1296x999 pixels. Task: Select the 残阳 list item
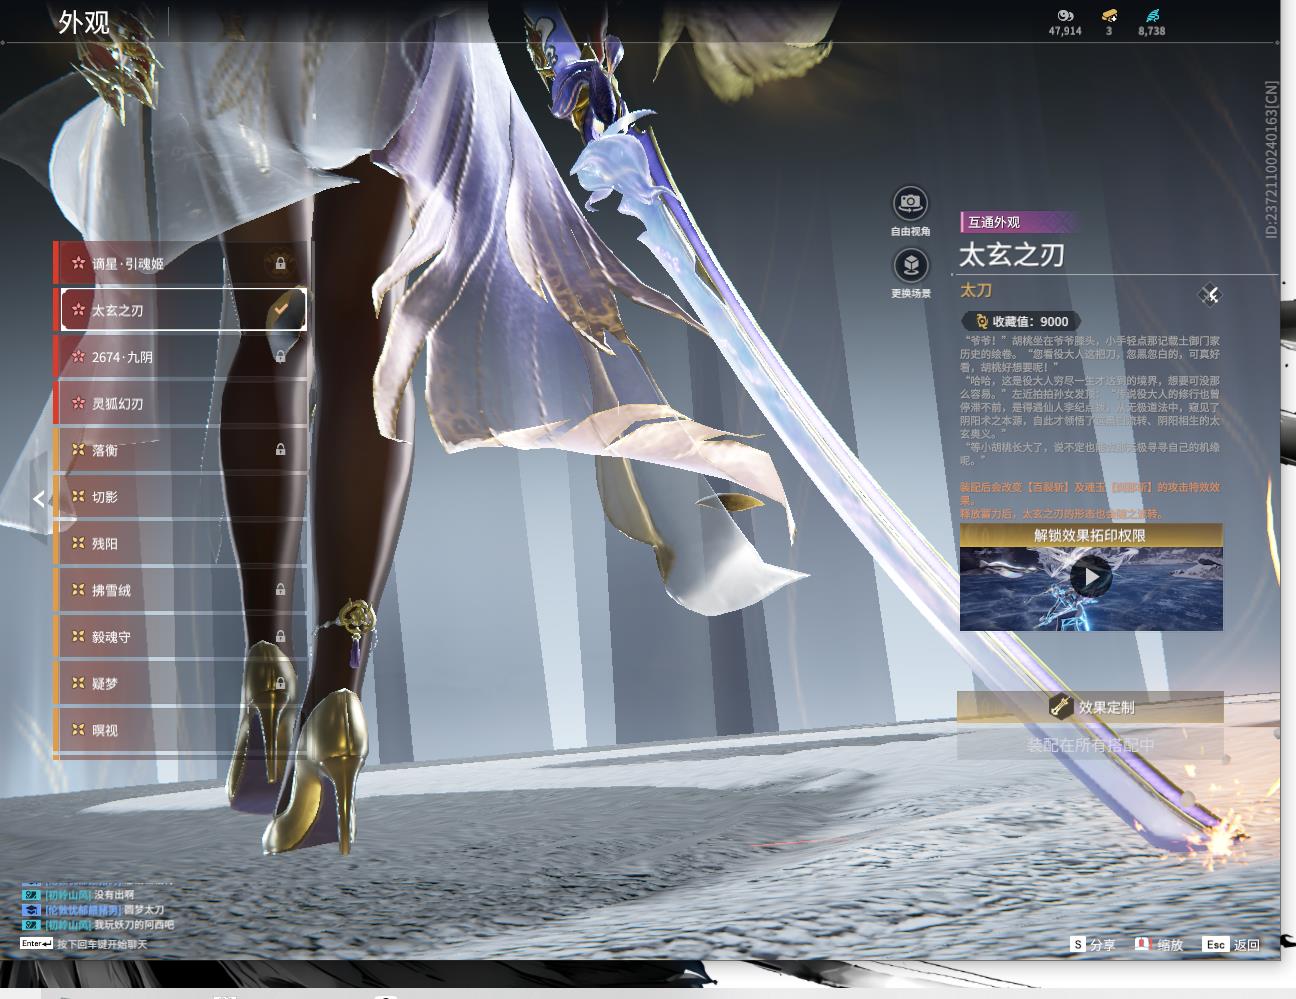tap(180, 543)
